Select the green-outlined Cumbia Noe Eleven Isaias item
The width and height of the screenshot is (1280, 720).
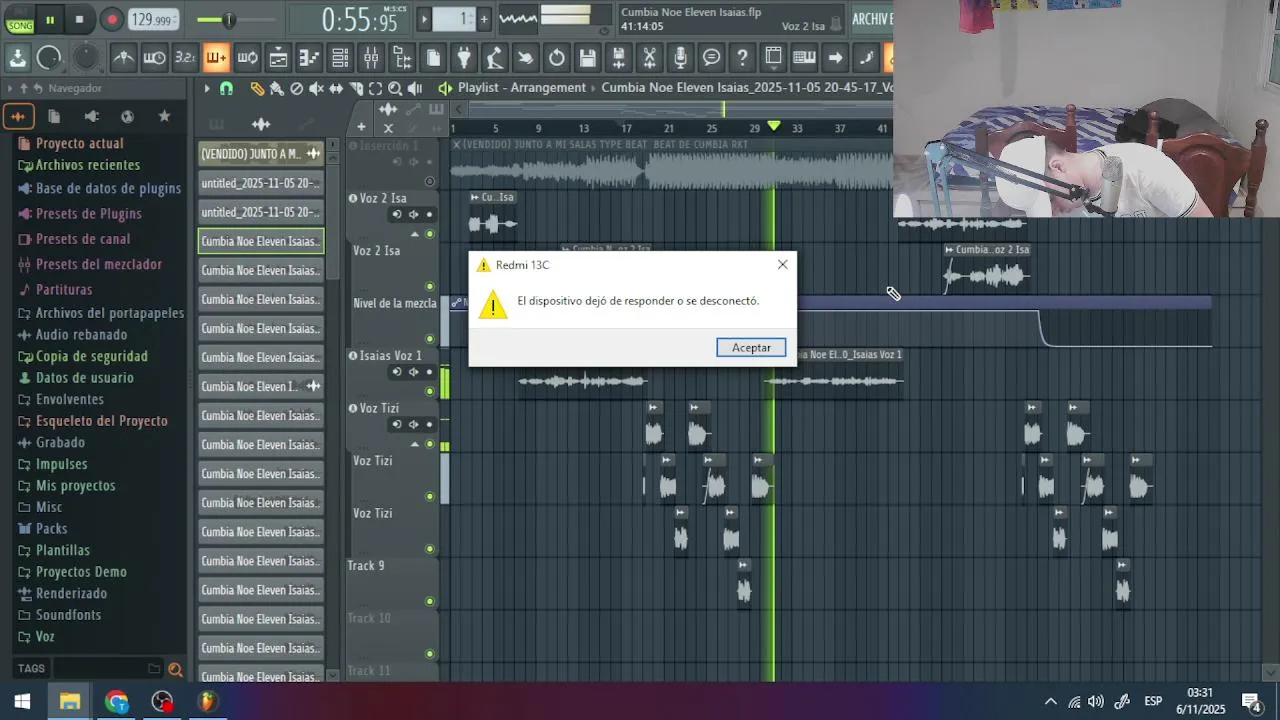click(x=261, y=241)
